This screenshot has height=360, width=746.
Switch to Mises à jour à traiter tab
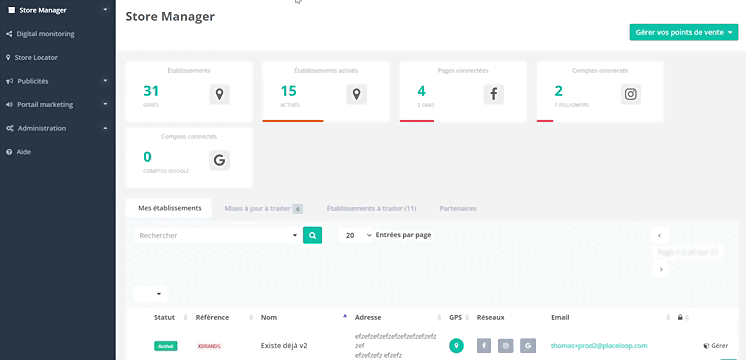[264, 209]
